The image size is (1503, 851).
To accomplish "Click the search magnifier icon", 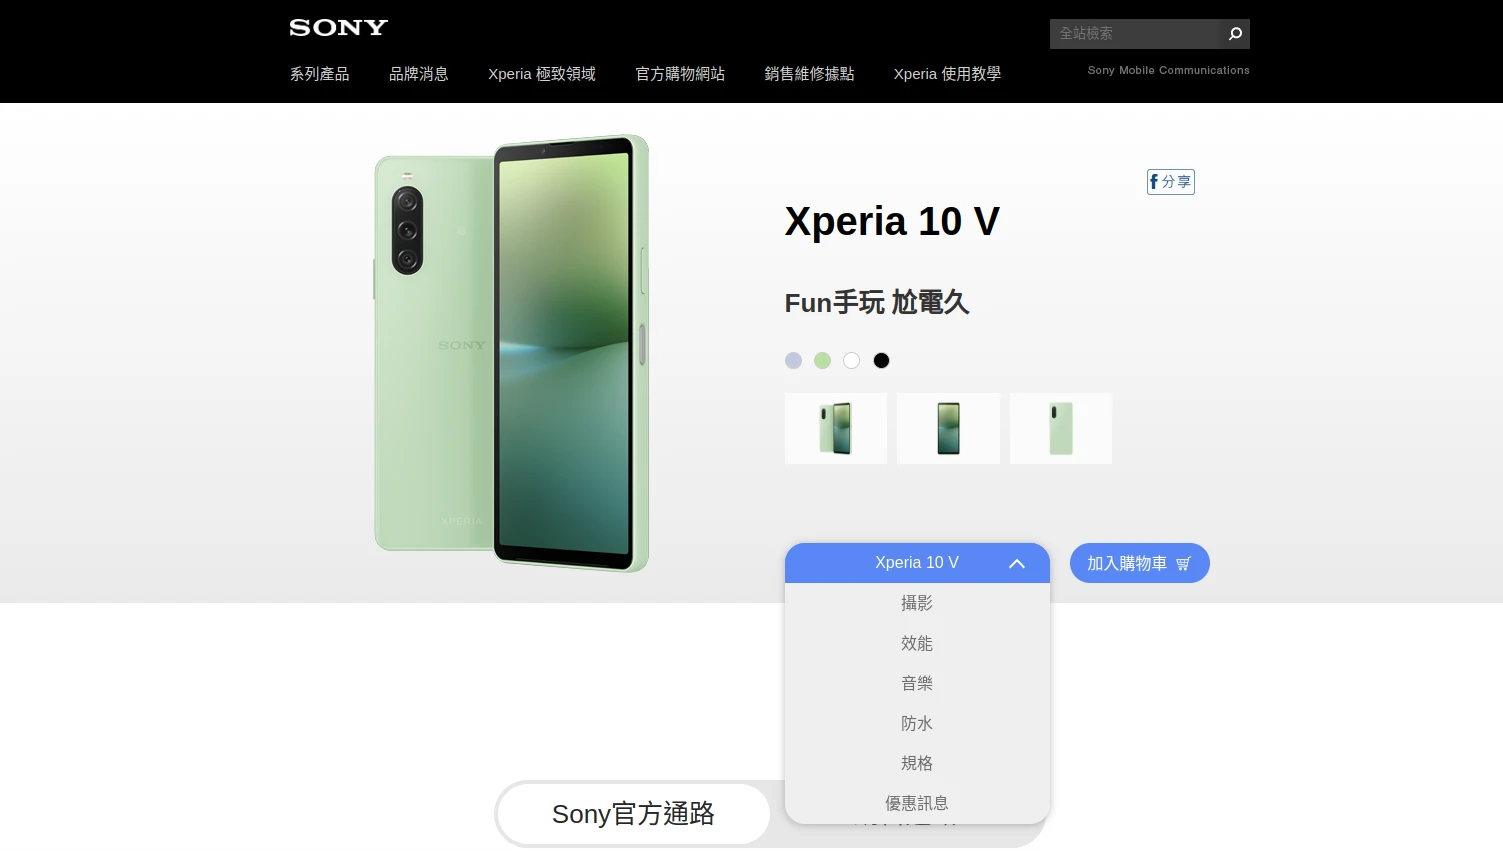I will (x=1235, y=34).
